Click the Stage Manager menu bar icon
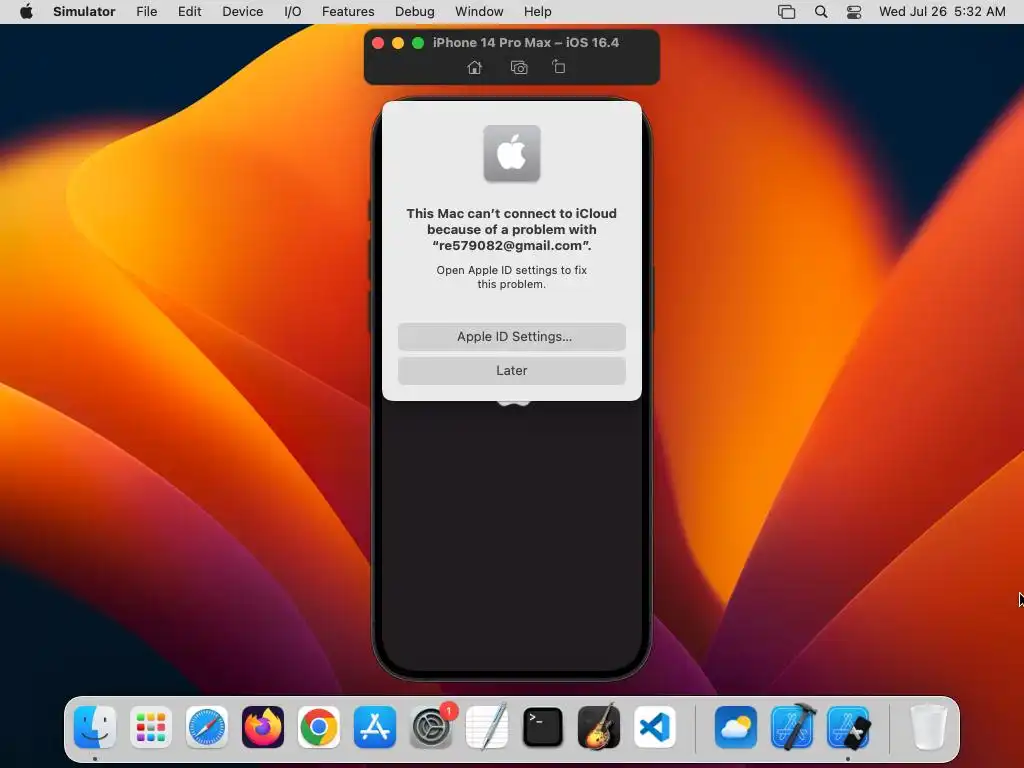 click(x=786, y=12)
